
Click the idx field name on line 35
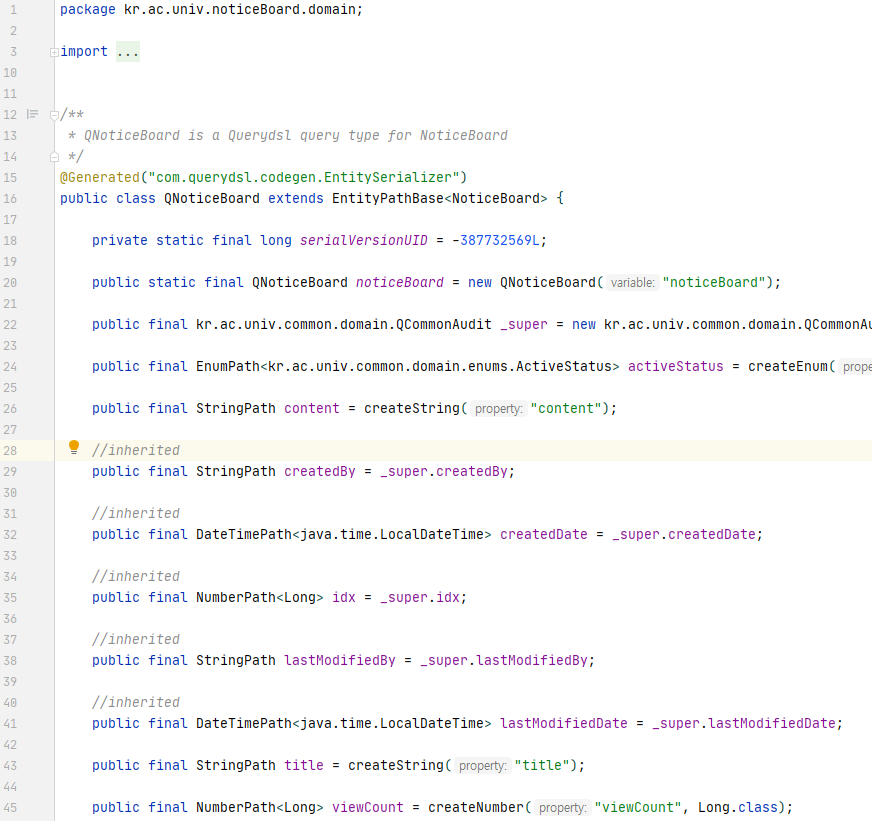coord(343,597)
